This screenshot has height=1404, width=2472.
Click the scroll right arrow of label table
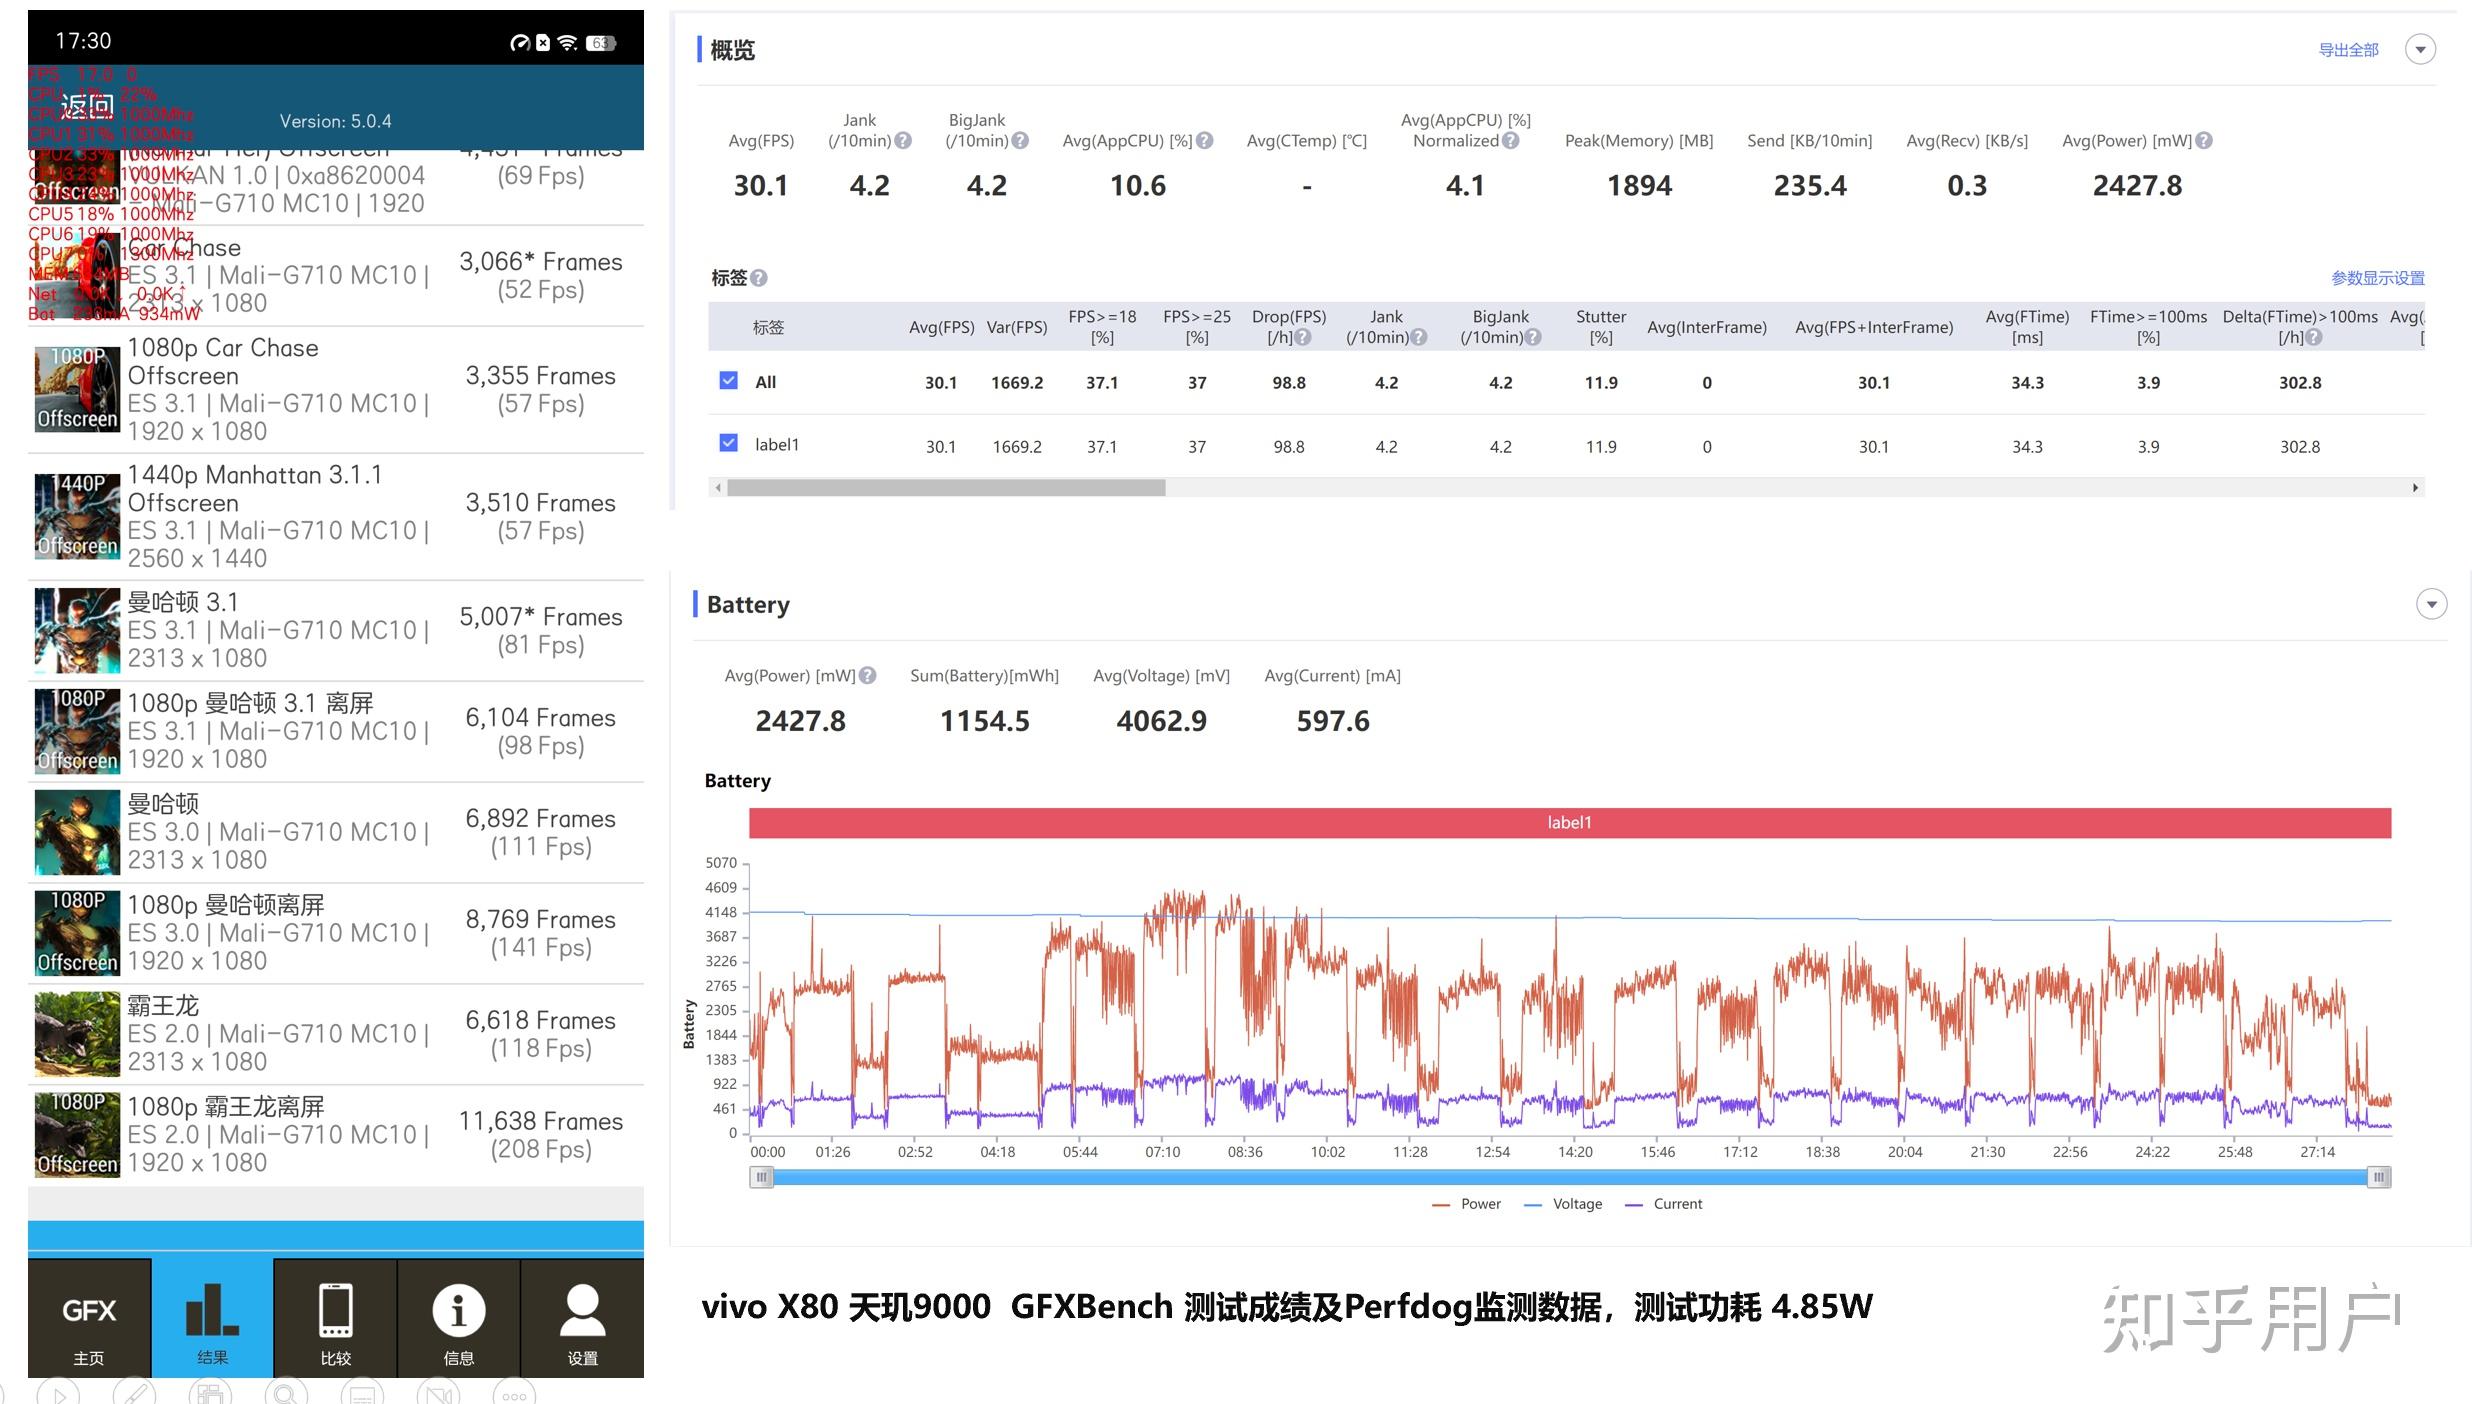point(2415,488)
